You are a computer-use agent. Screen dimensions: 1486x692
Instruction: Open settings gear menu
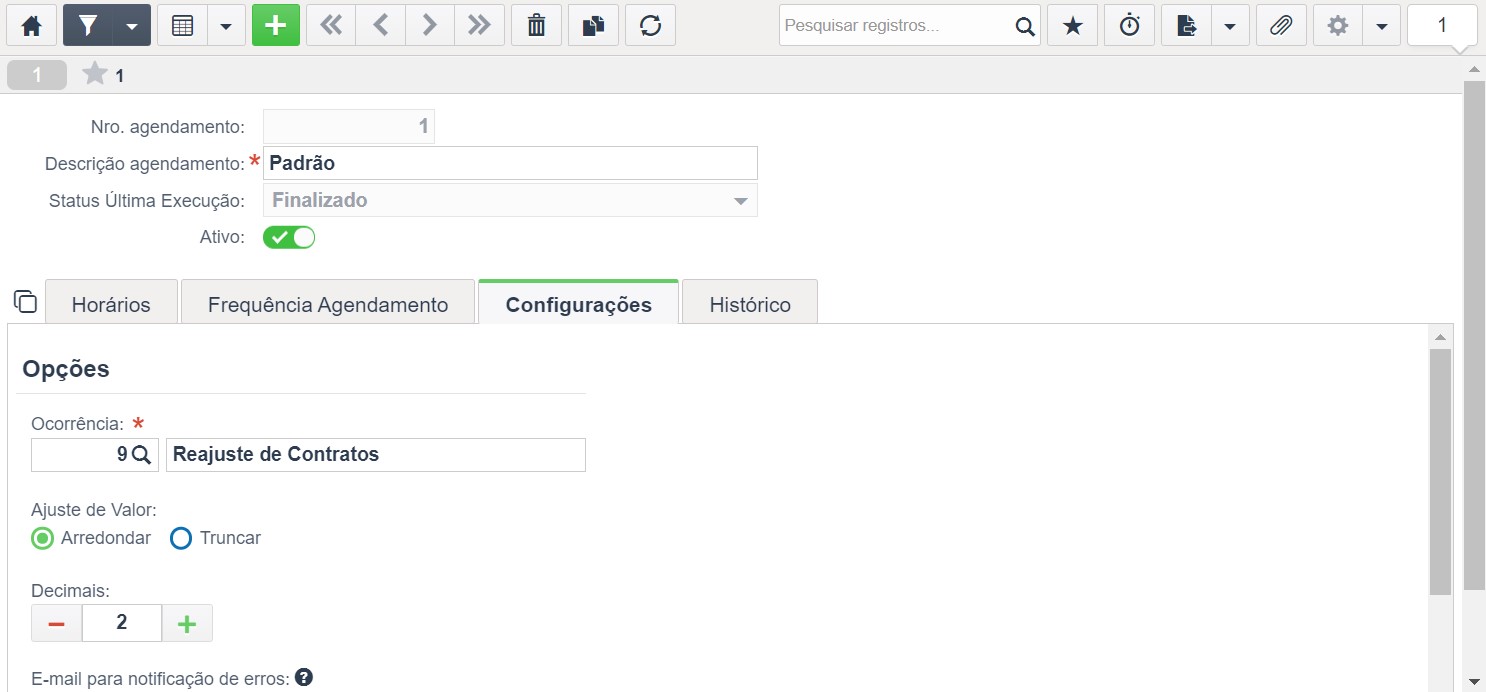(1338, 26)
